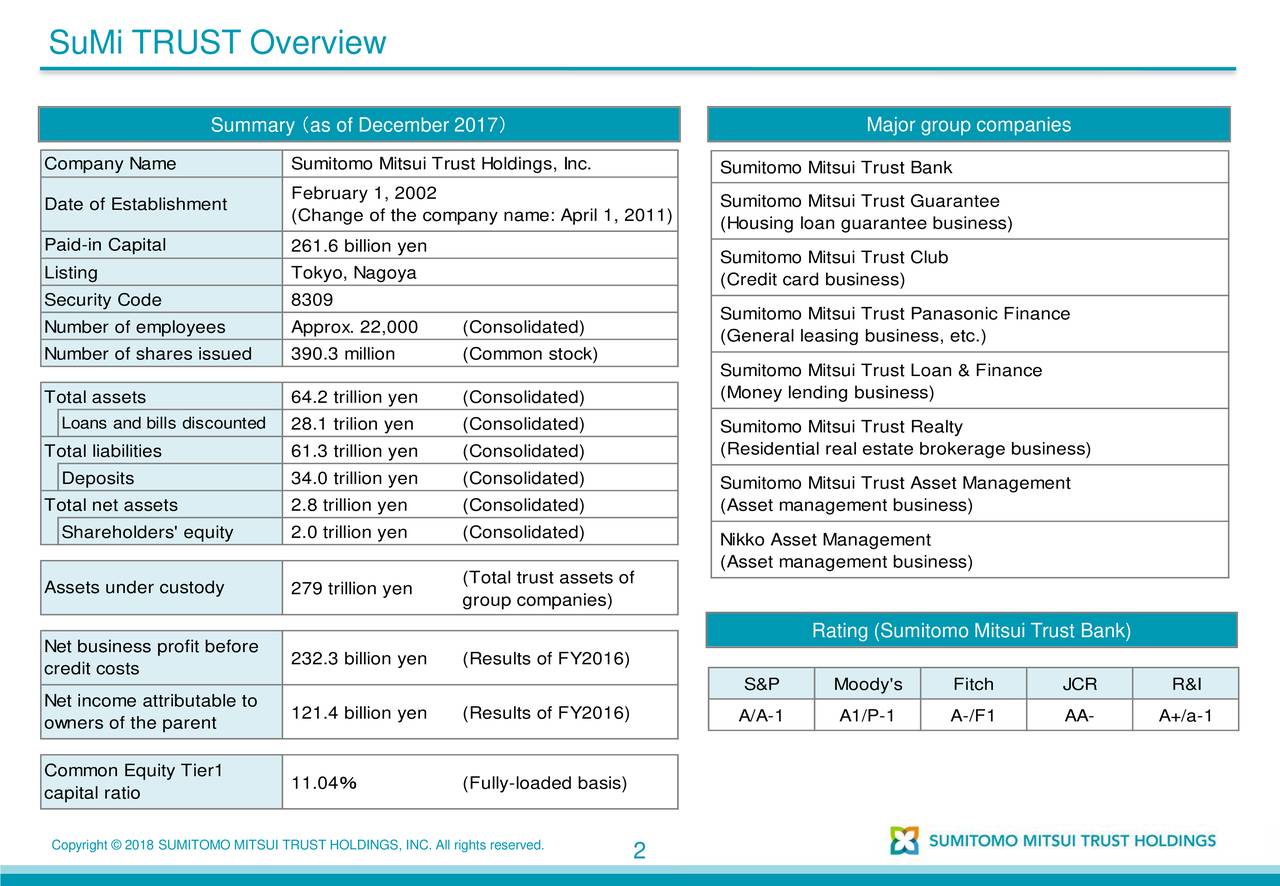Select the '2.0 trillion yen' value

pyautogui.click(x=349, y=532)
